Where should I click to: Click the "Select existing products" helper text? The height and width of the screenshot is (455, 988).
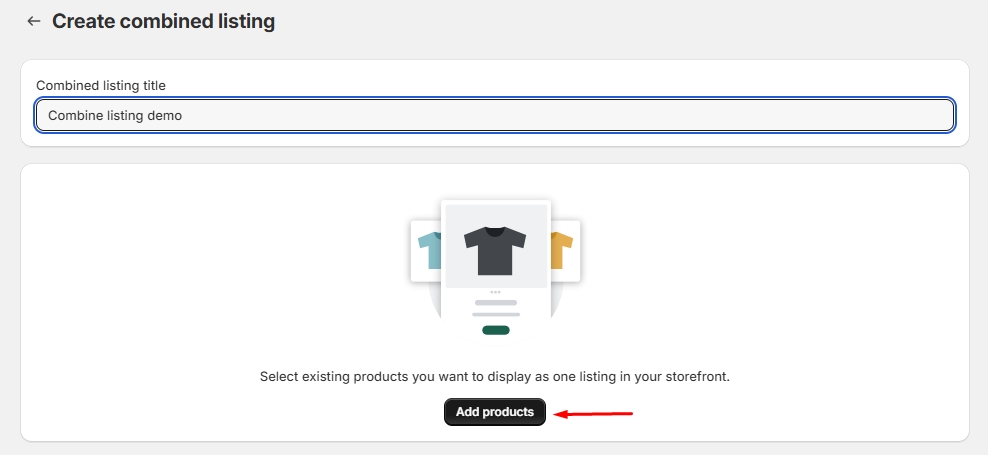tap(494, 377)
